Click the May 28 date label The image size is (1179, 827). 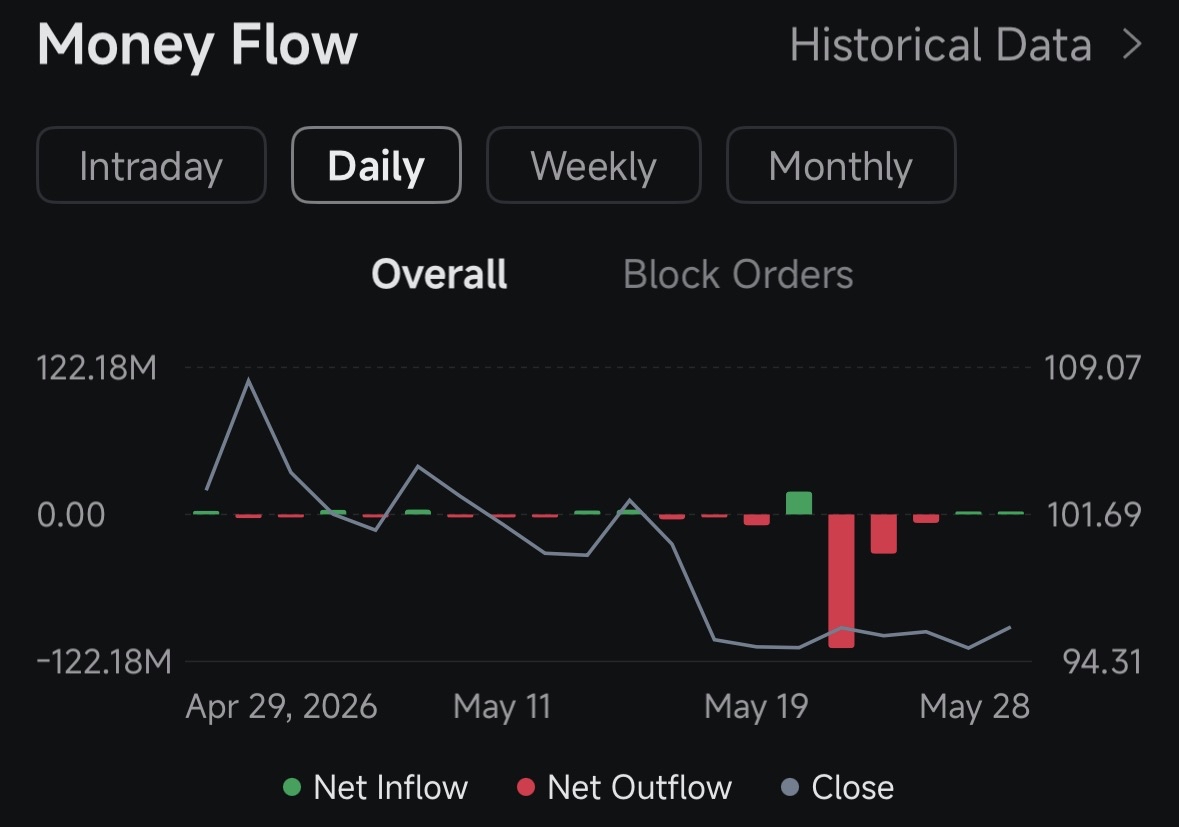point(974,707)
